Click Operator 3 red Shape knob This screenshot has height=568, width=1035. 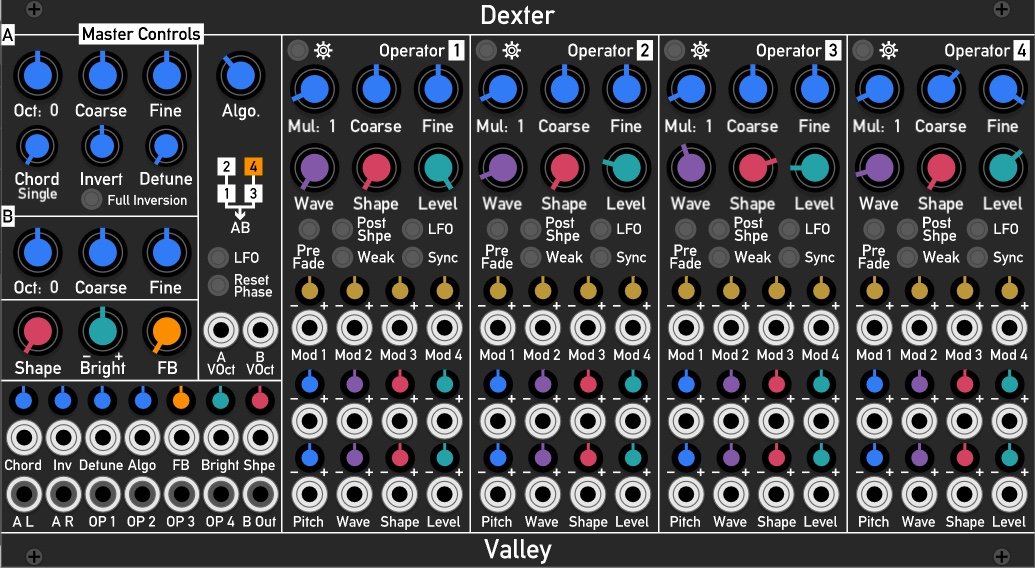[x=753, y=168]
